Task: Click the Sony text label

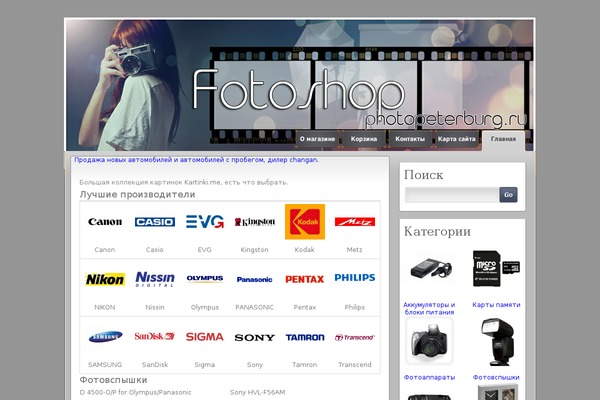Action: 255,365
